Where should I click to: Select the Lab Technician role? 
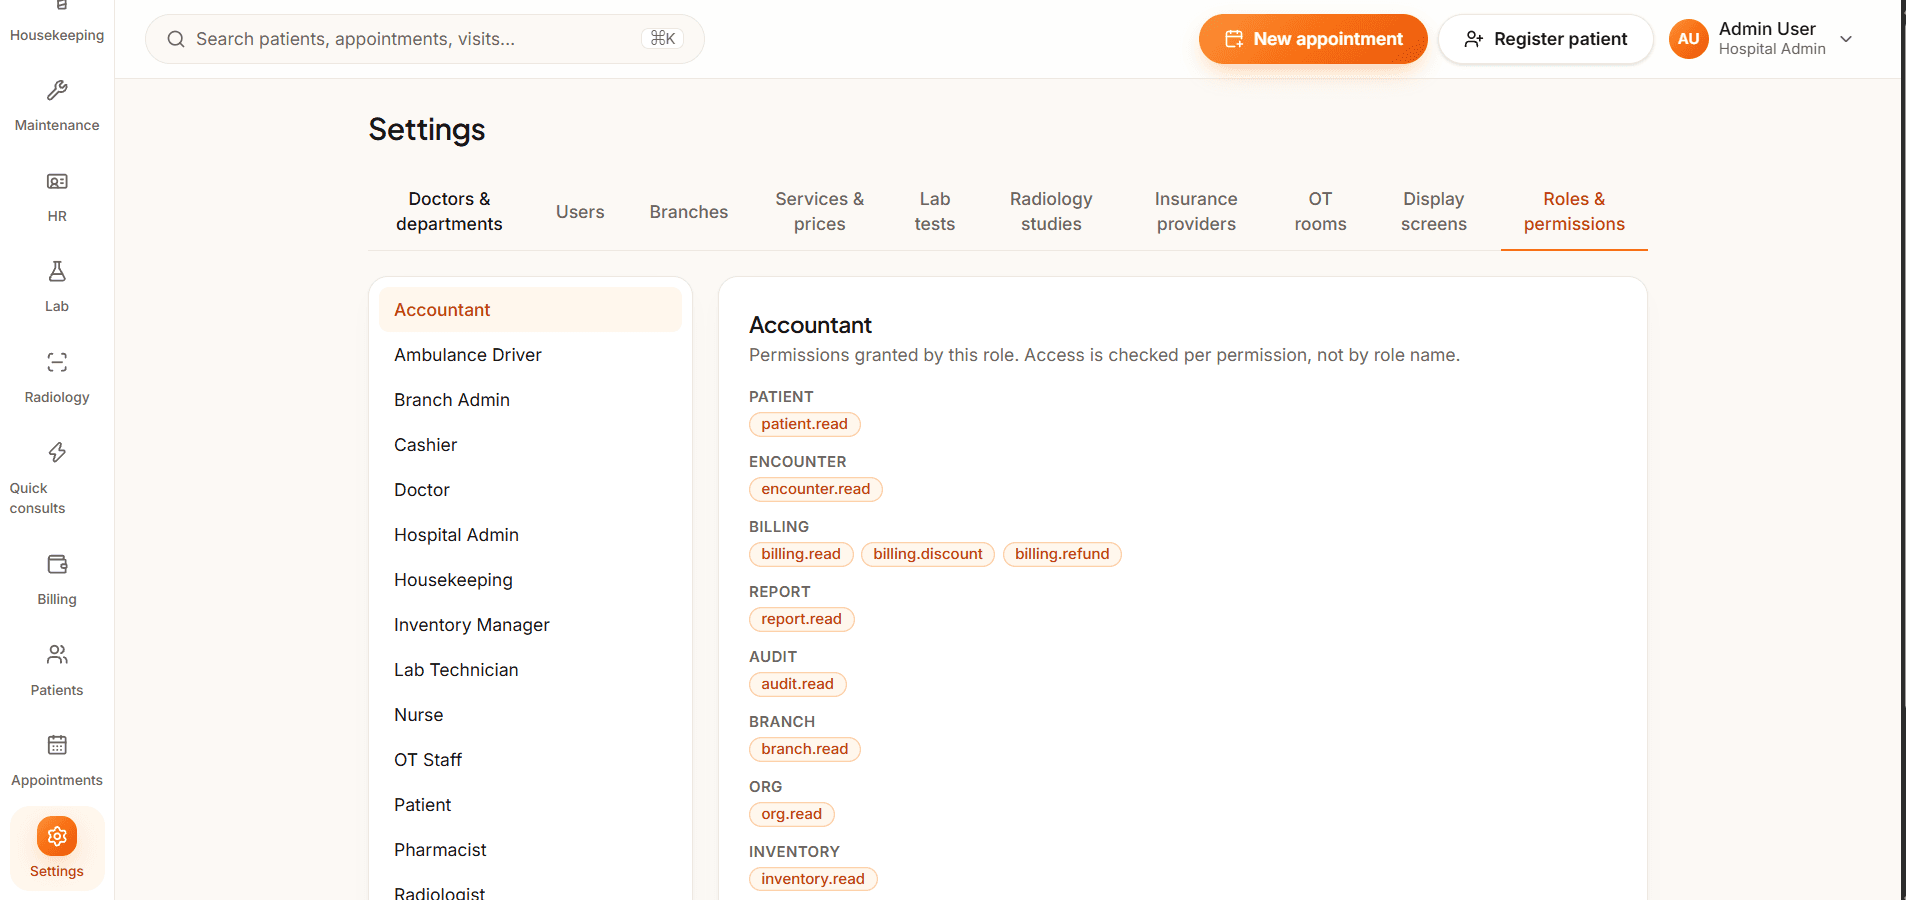pyautogui.click(x=530, y=670)
